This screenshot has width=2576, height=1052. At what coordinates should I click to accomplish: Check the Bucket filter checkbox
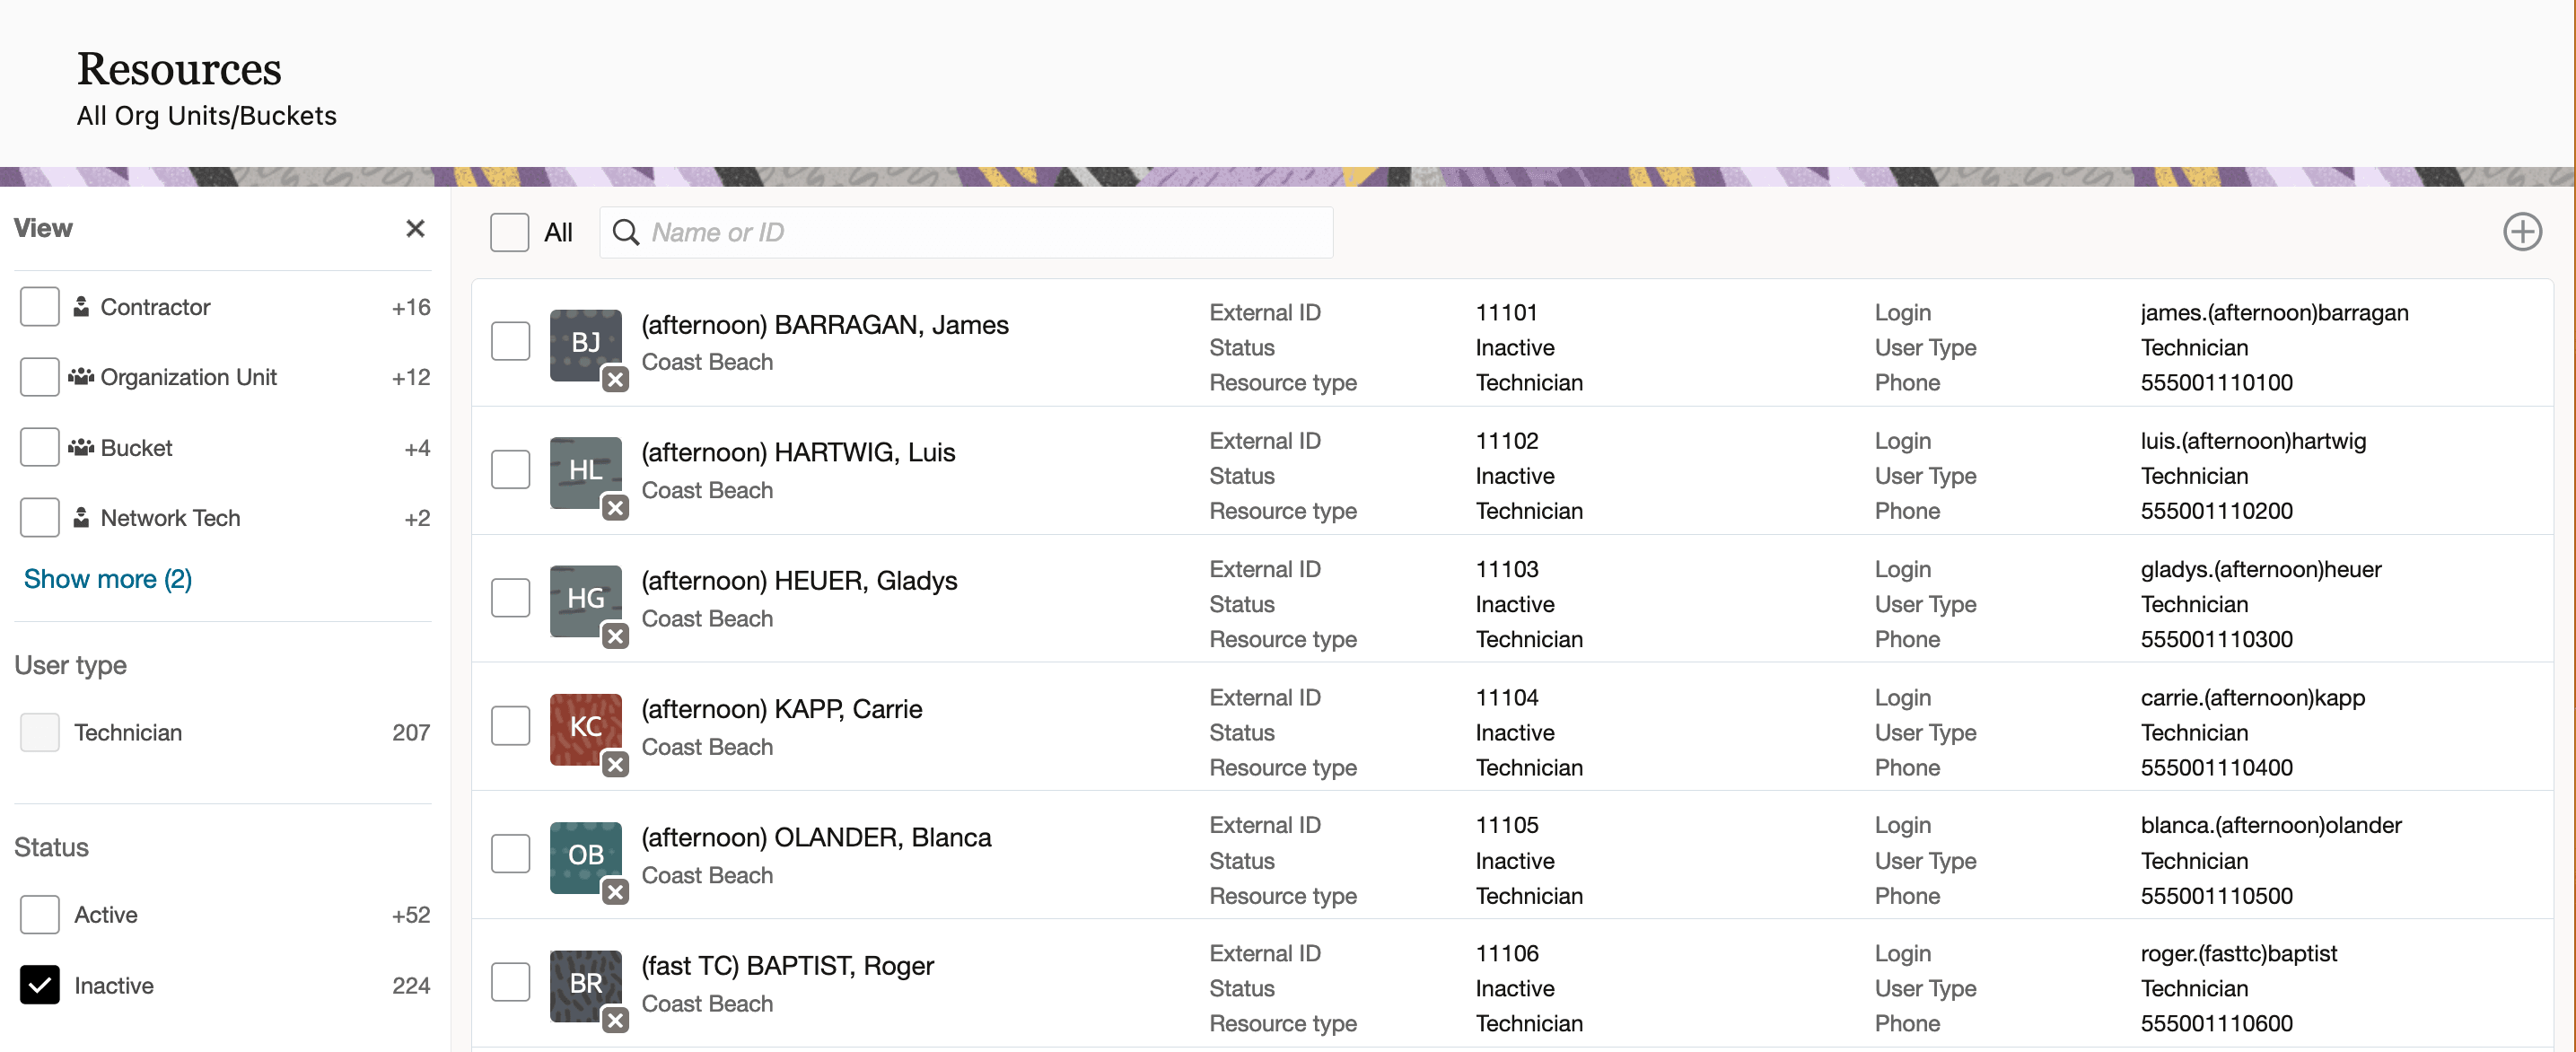coord(40,448)
